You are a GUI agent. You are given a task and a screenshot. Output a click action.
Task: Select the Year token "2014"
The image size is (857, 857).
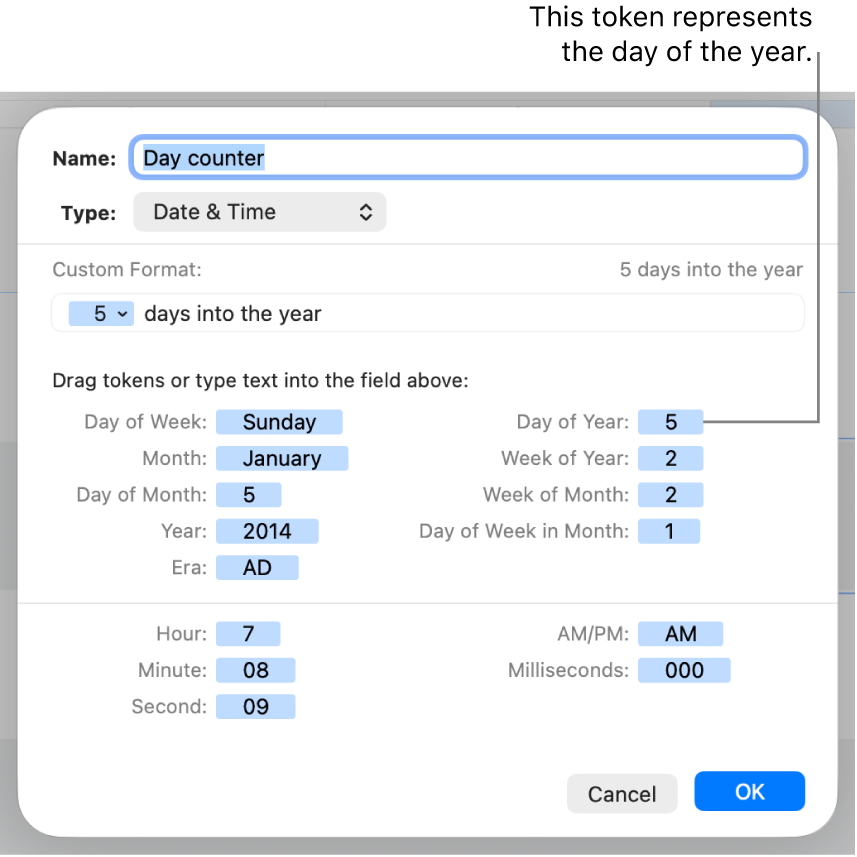(267, 531)
